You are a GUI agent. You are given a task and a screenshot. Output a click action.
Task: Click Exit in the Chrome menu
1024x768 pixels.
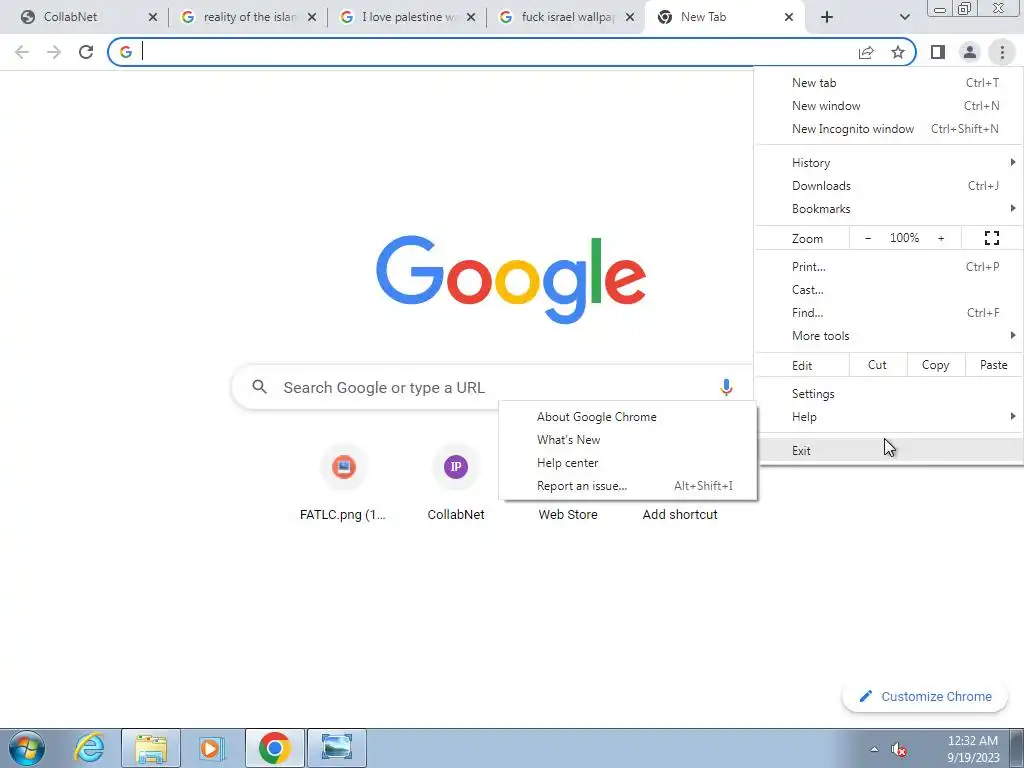tap(888, 451)
